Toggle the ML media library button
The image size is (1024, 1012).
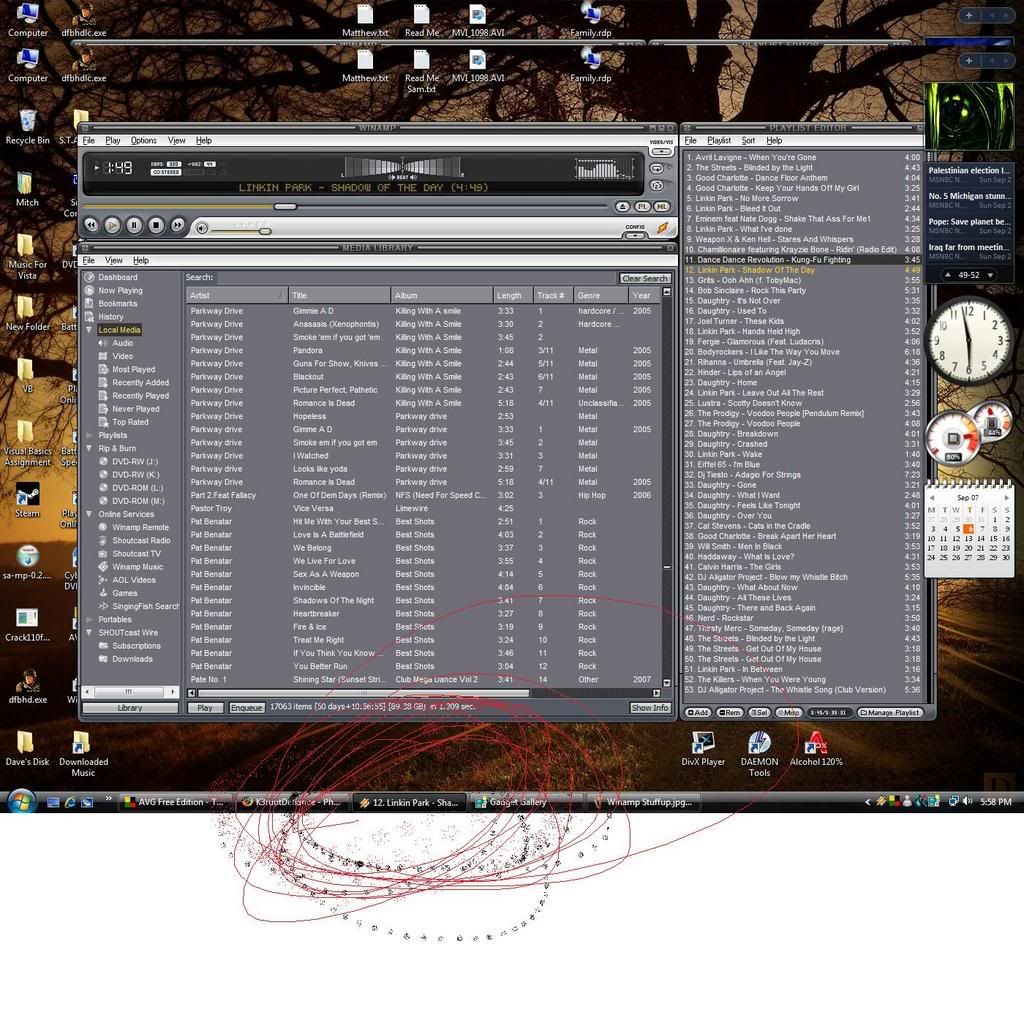click(662, 206)
